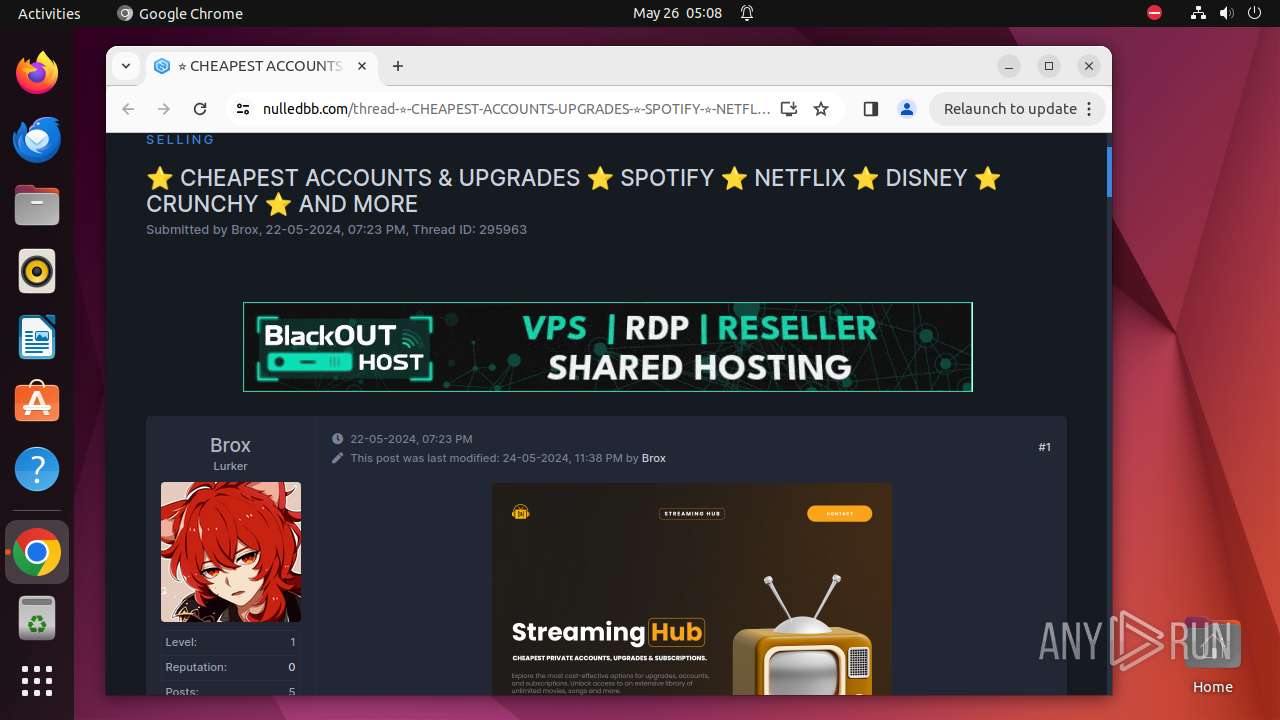The image size is (1280, 720).
Task: Open Firefox from the dock
Action: click(37, 73)
